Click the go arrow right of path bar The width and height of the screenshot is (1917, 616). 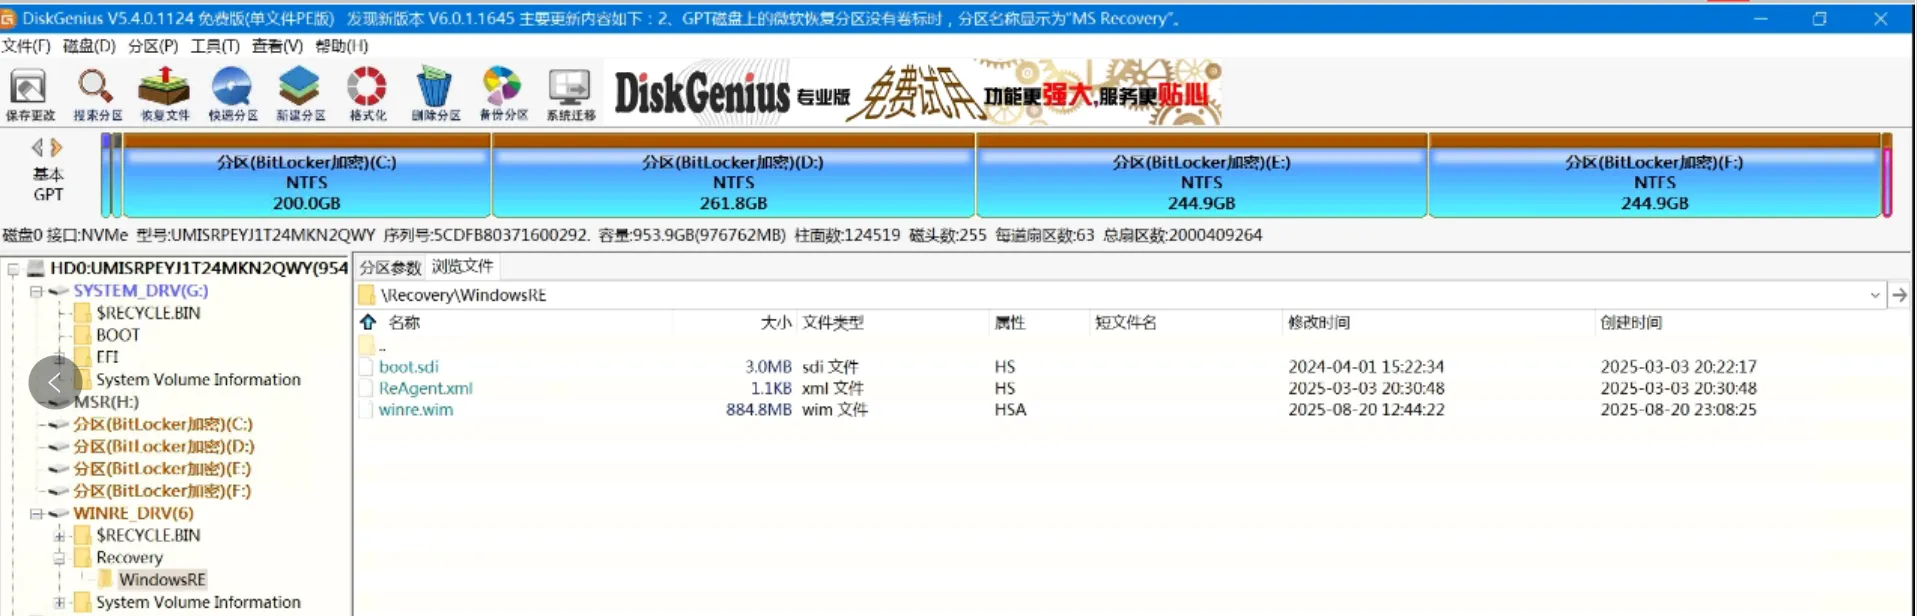point(1899,295)
